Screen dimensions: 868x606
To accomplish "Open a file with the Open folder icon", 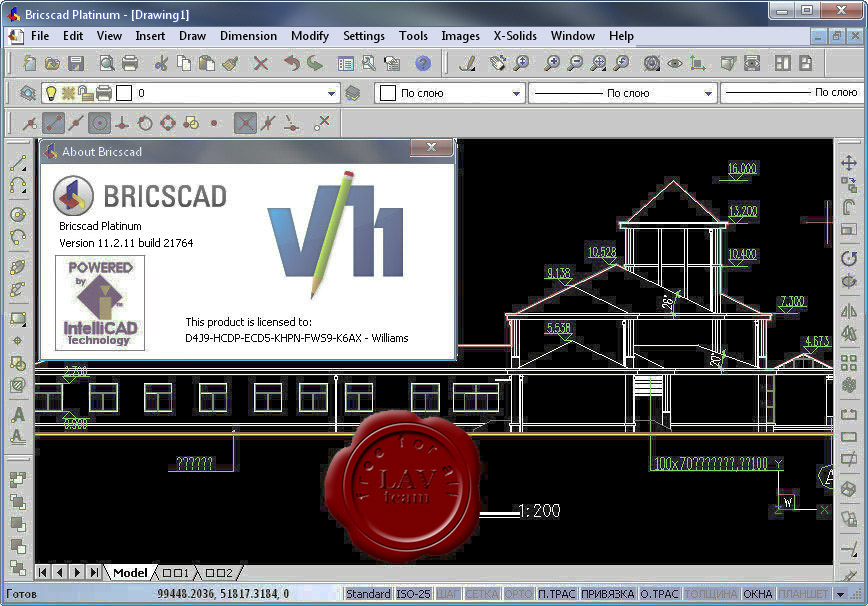I will (53, 63).
